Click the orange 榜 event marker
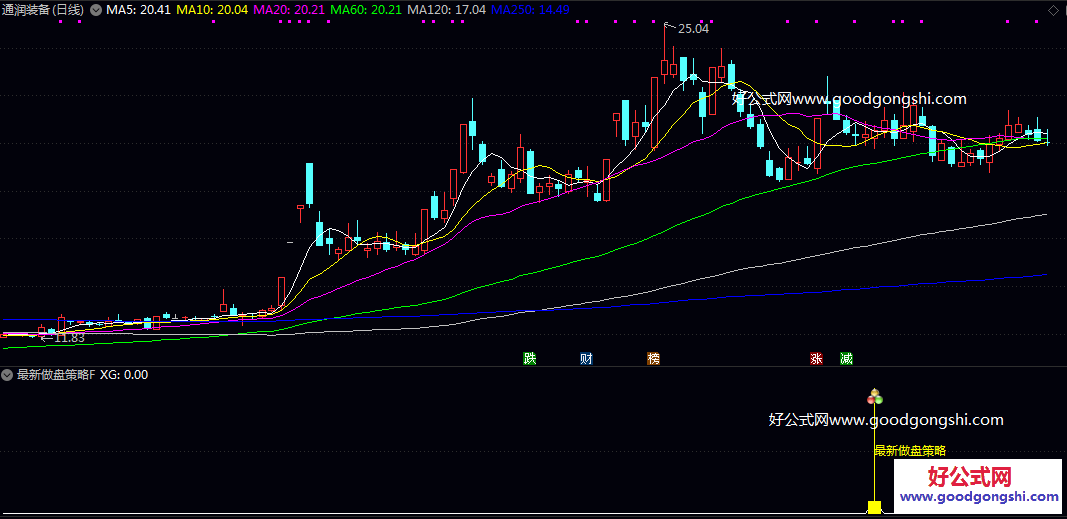This screenshot has width=1067, height=519. (654, 358)
